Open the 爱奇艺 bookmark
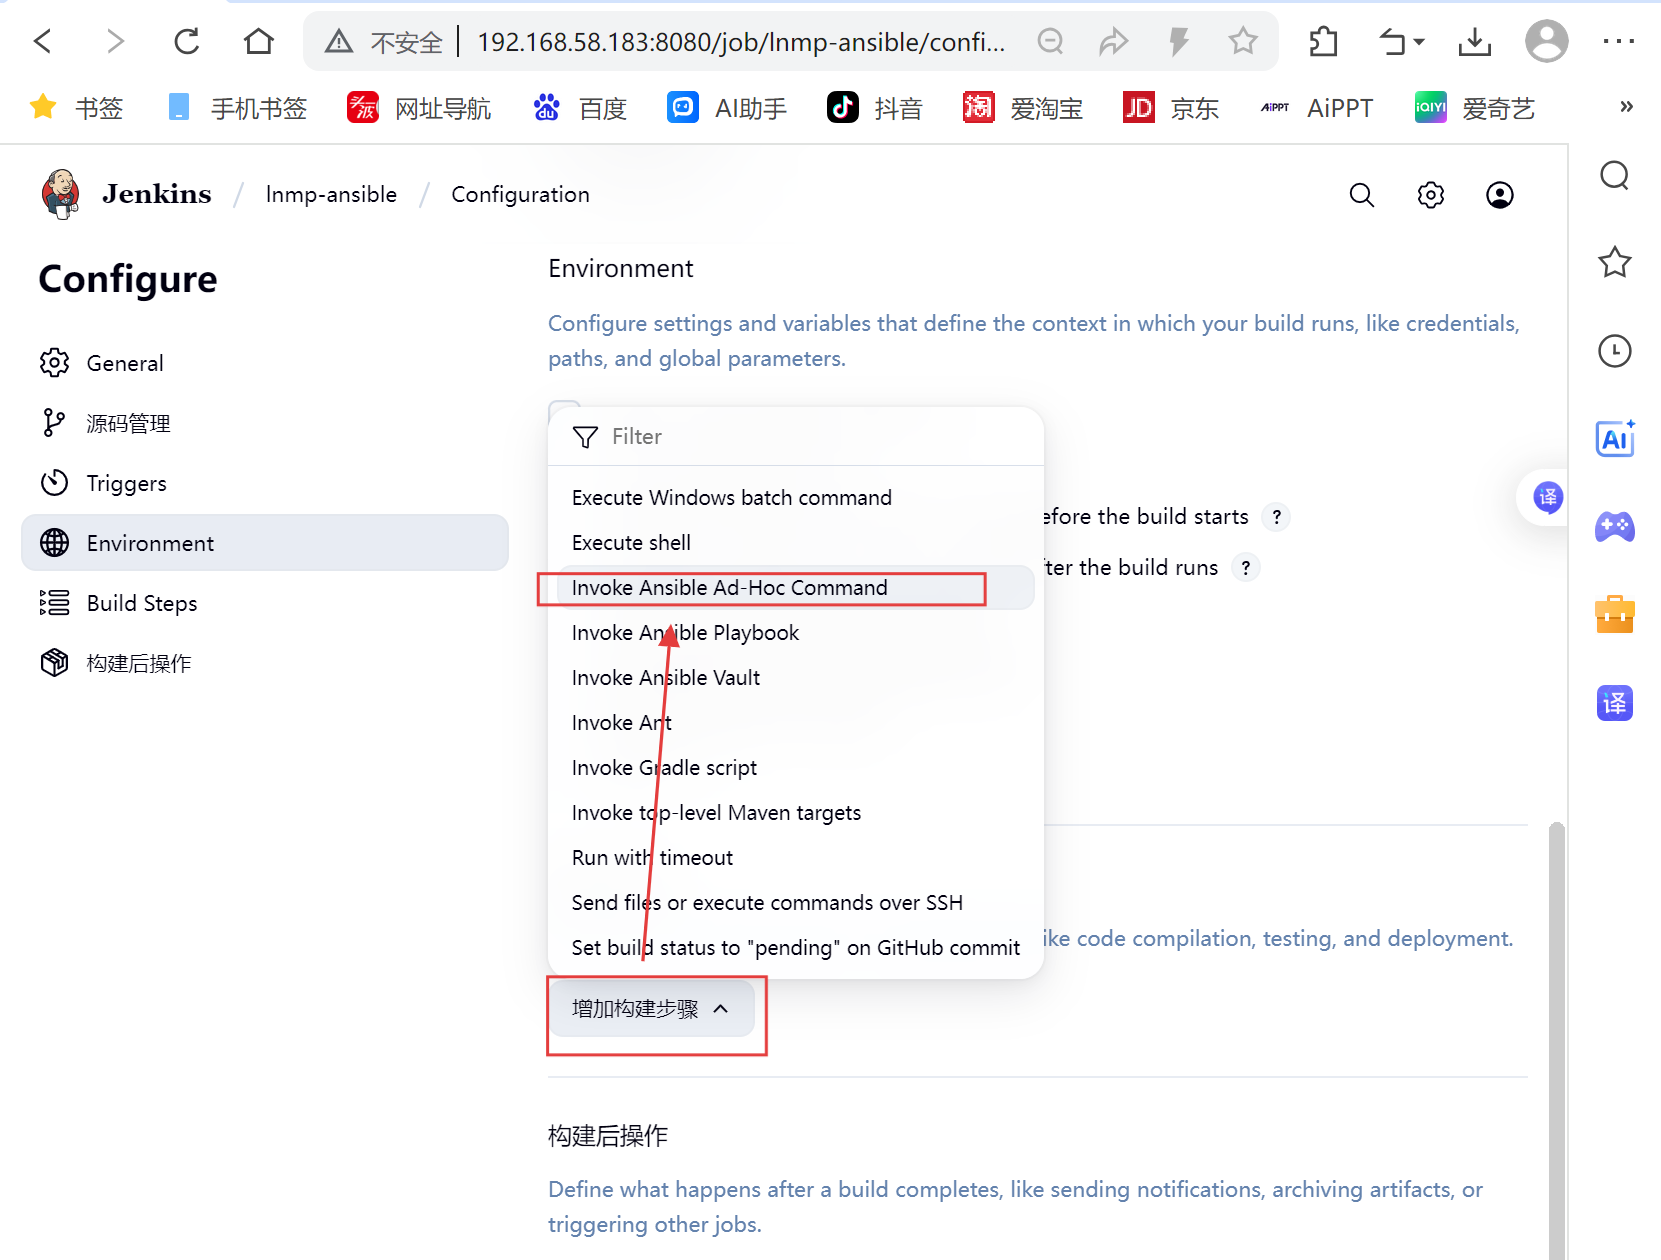 1474,108
